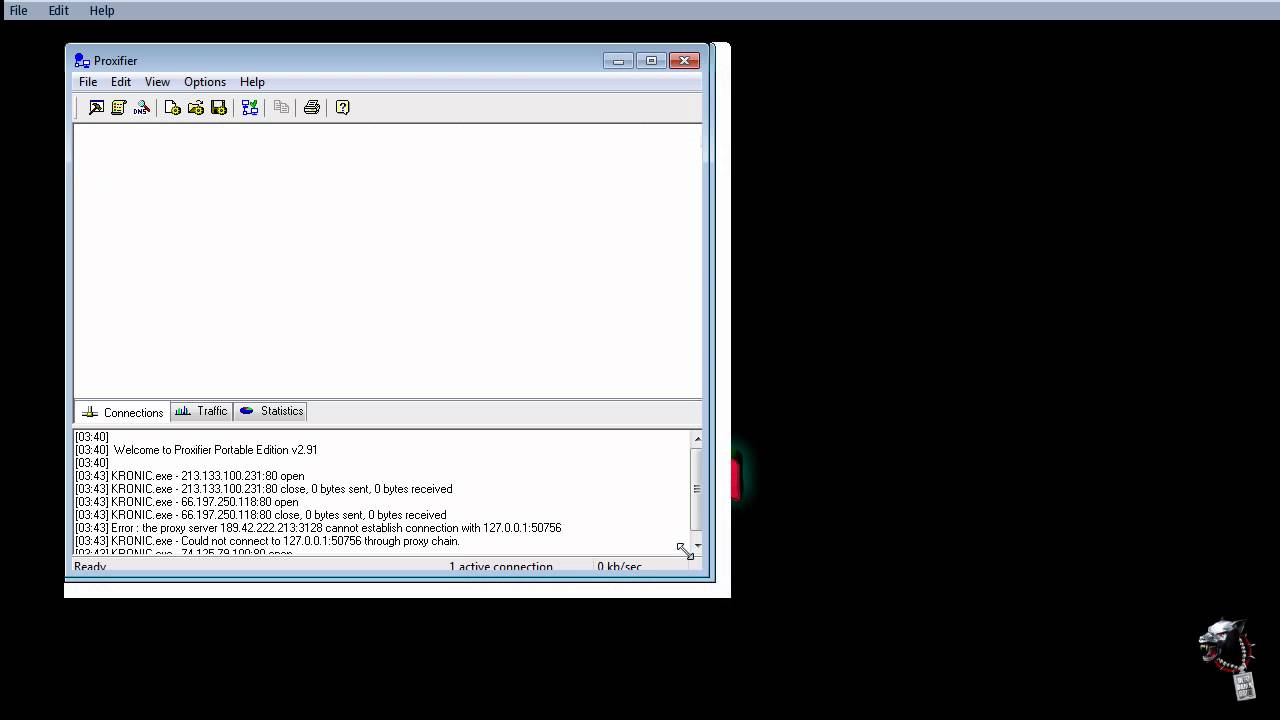Open Proxifier Help menu
Screen dimensions: 1280x720
pyautogui.click(x=252, y=82)
